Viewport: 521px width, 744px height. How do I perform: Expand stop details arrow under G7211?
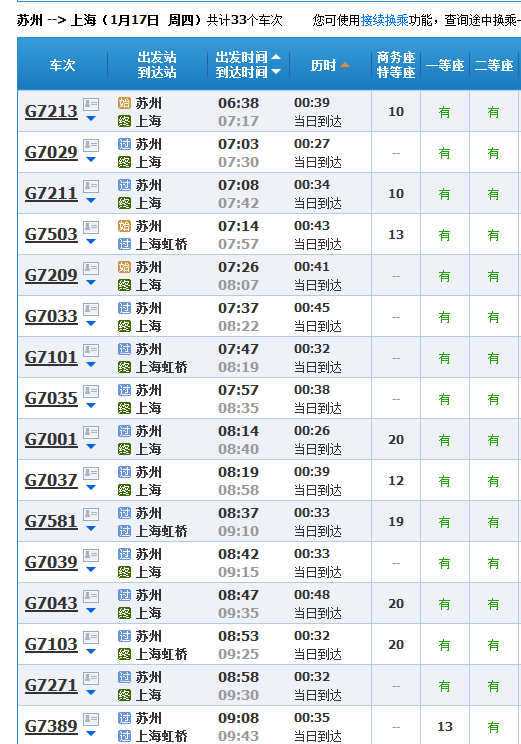coord(91,201)
